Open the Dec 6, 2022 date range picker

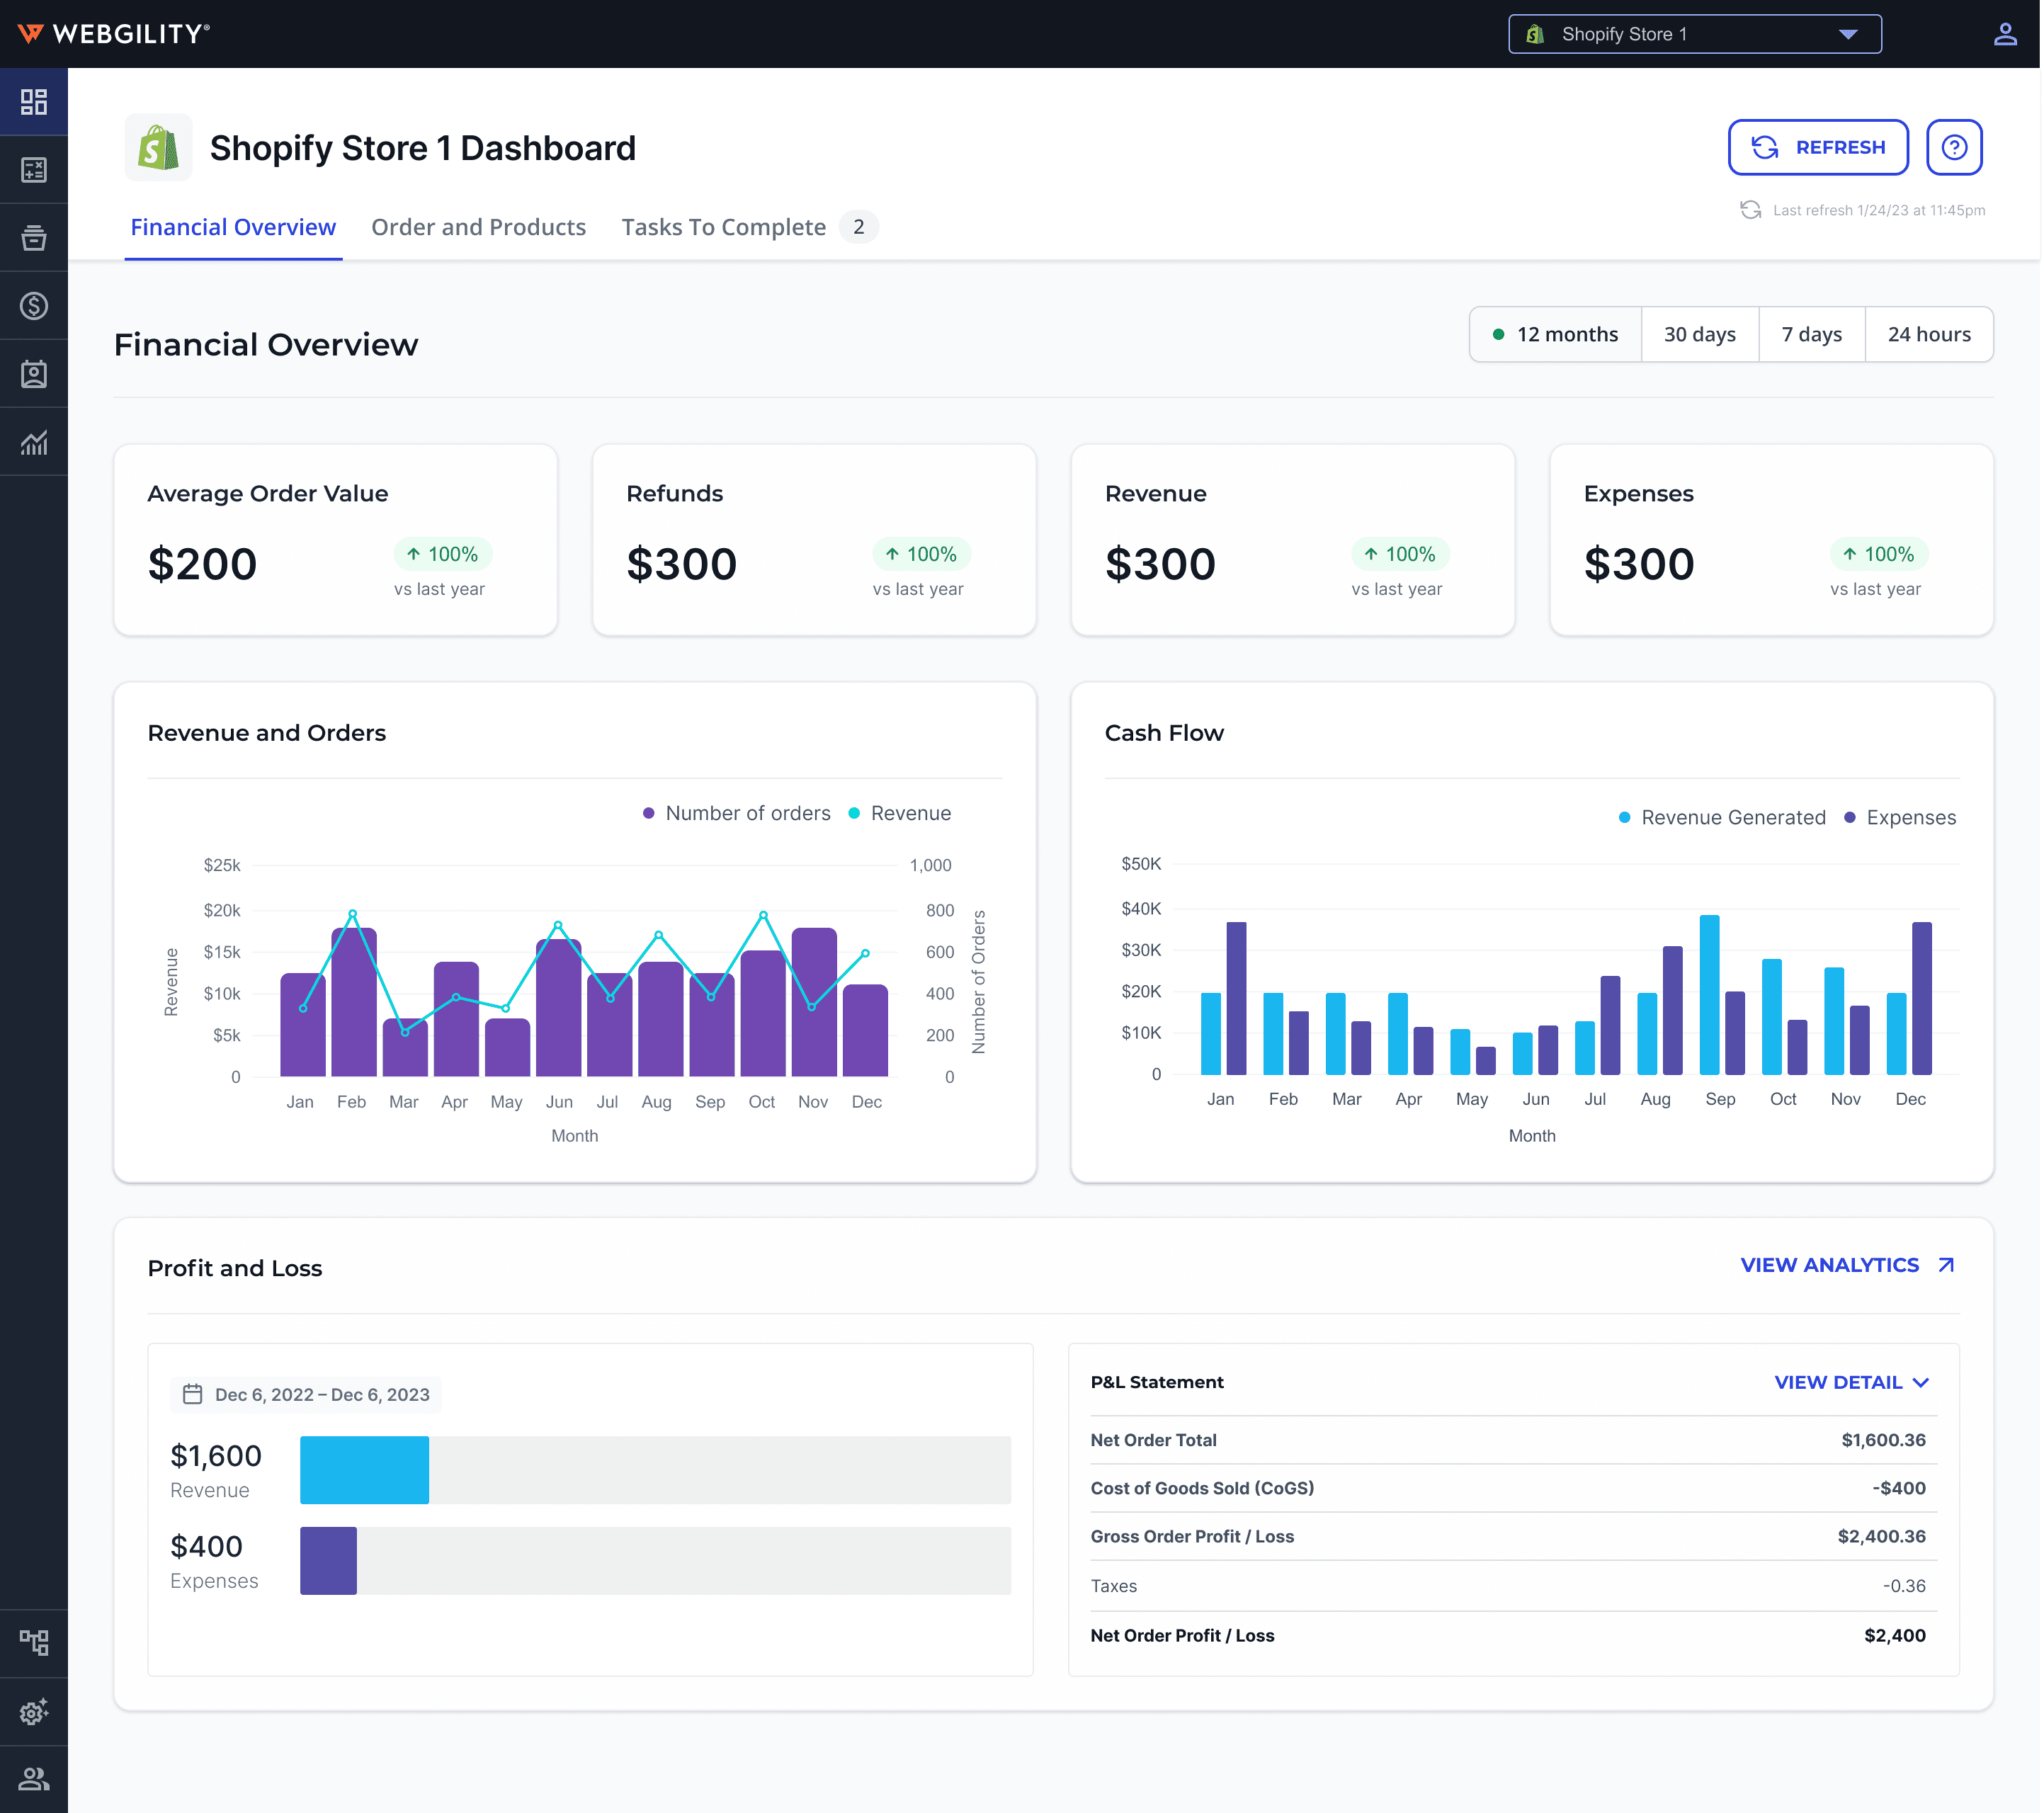point(306,1394)
